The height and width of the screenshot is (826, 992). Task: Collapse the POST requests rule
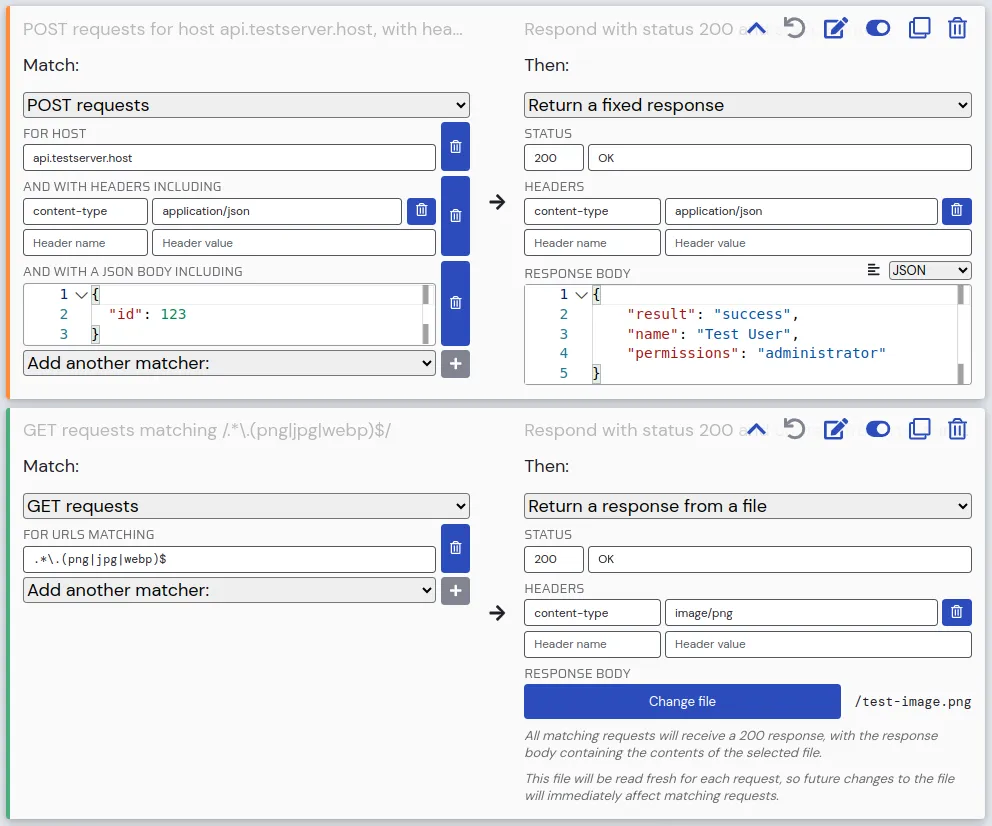coord(757,28)
